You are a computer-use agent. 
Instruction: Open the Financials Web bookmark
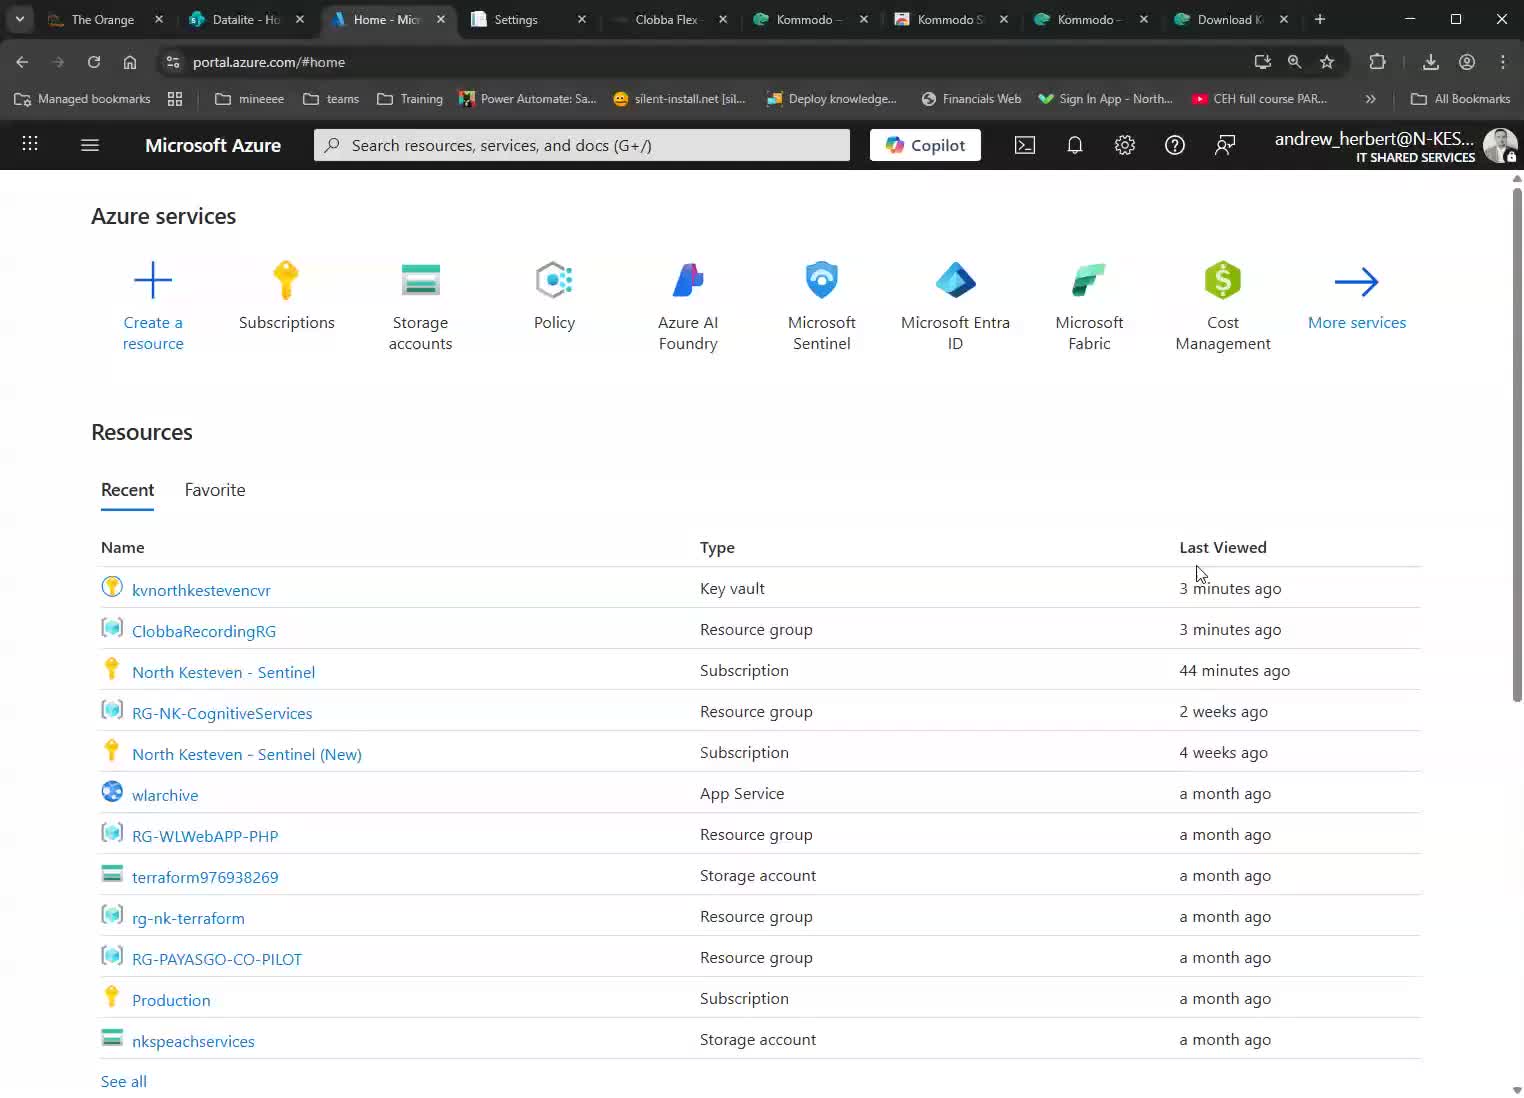click(971, 99)
